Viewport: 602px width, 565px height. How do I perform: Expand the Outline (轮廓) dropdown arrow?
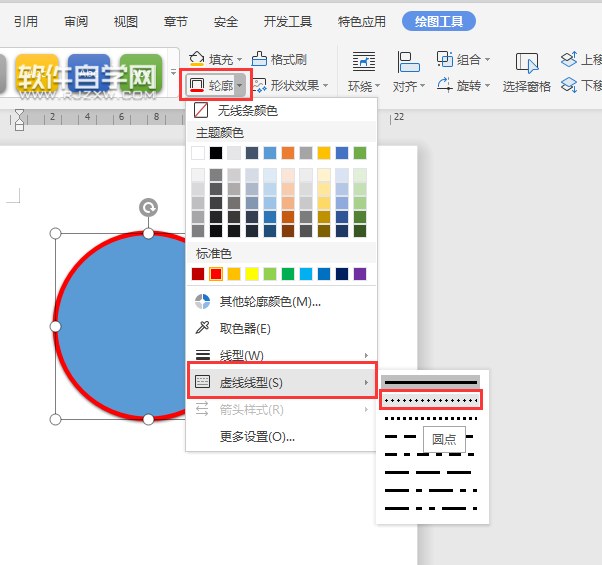click(x=240, y=85)
